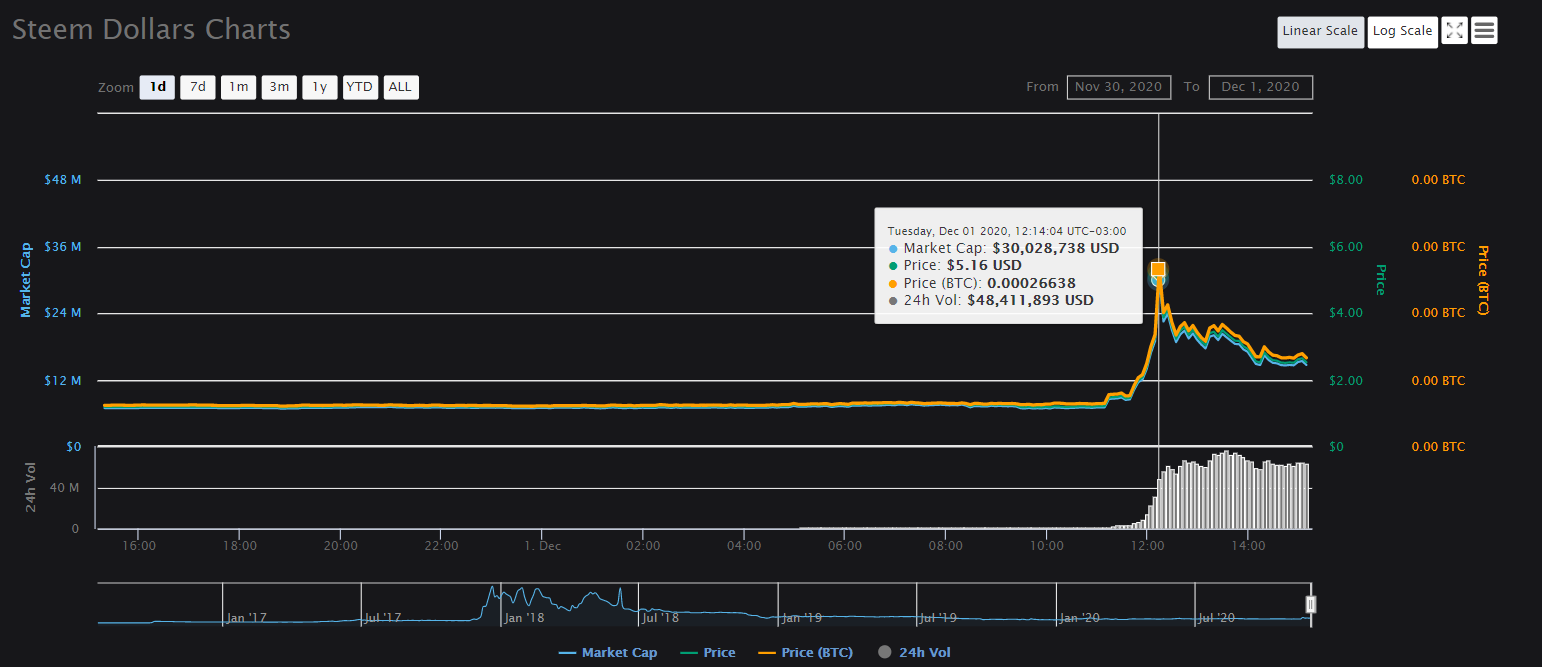Set zoom to 3m
The height and width of the screenshot is (667, 1542).
coord(279,87)
